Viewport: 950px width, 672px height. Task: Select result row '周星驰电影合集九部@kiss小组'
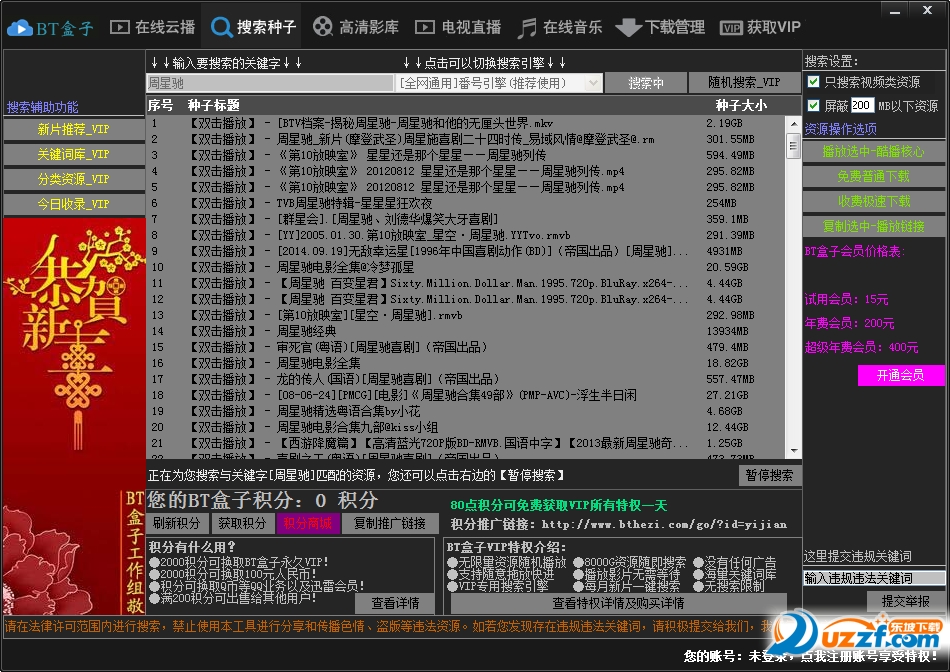tap(467, 427)
